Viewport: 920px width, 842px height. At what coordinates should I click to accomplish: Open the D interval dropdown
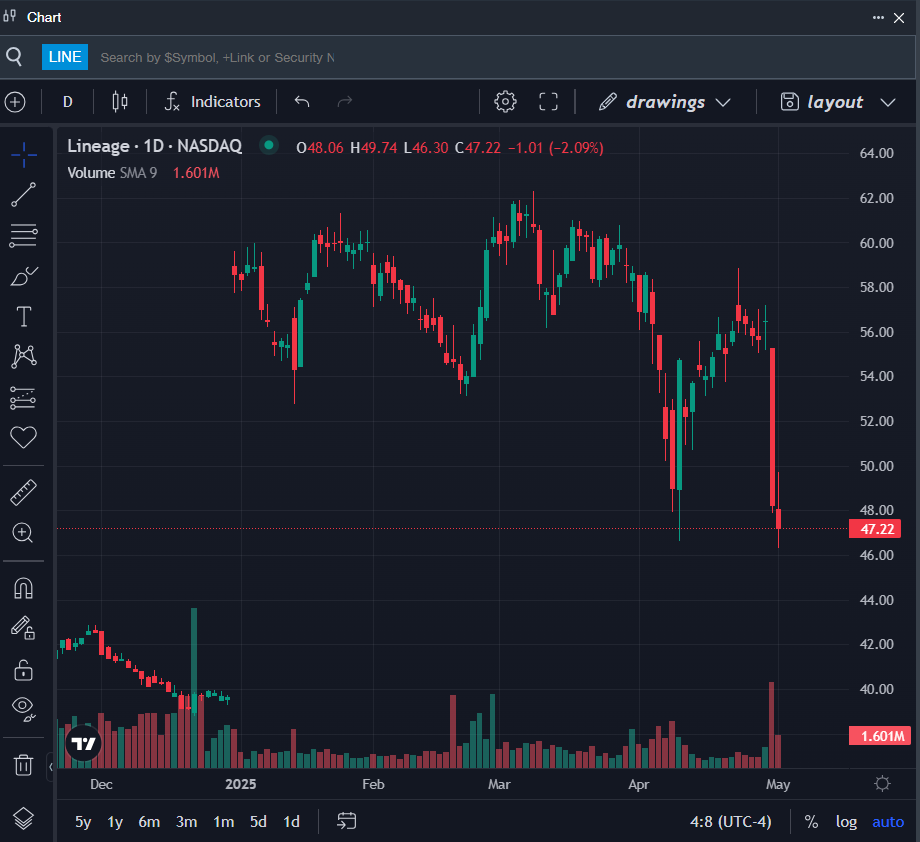click(68, 102)
